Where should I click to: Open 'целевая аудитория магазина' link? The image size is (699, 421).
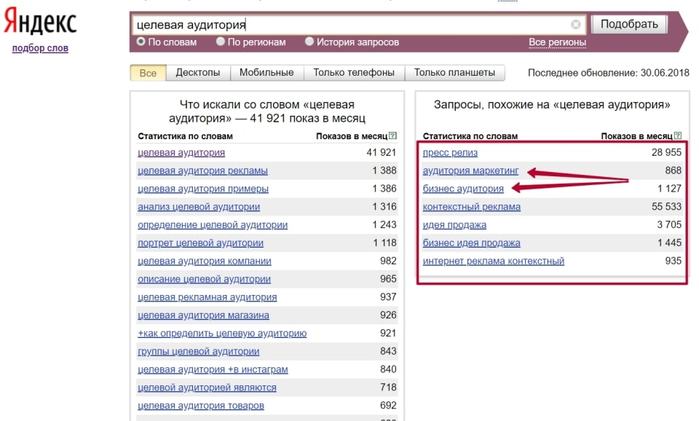click(x=203, y=315)
